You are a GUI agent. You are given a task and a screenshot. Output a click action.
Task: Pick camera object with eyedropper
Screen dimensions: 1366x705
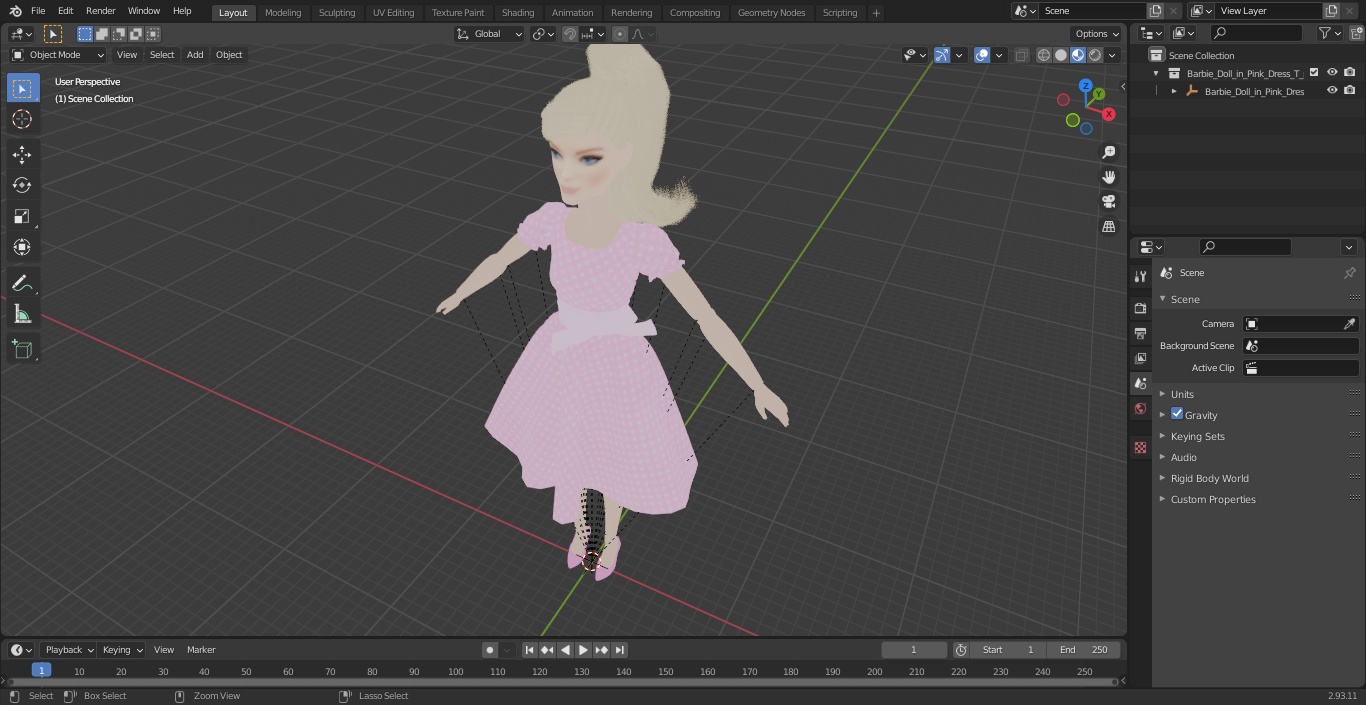[x=1349, y=324]
